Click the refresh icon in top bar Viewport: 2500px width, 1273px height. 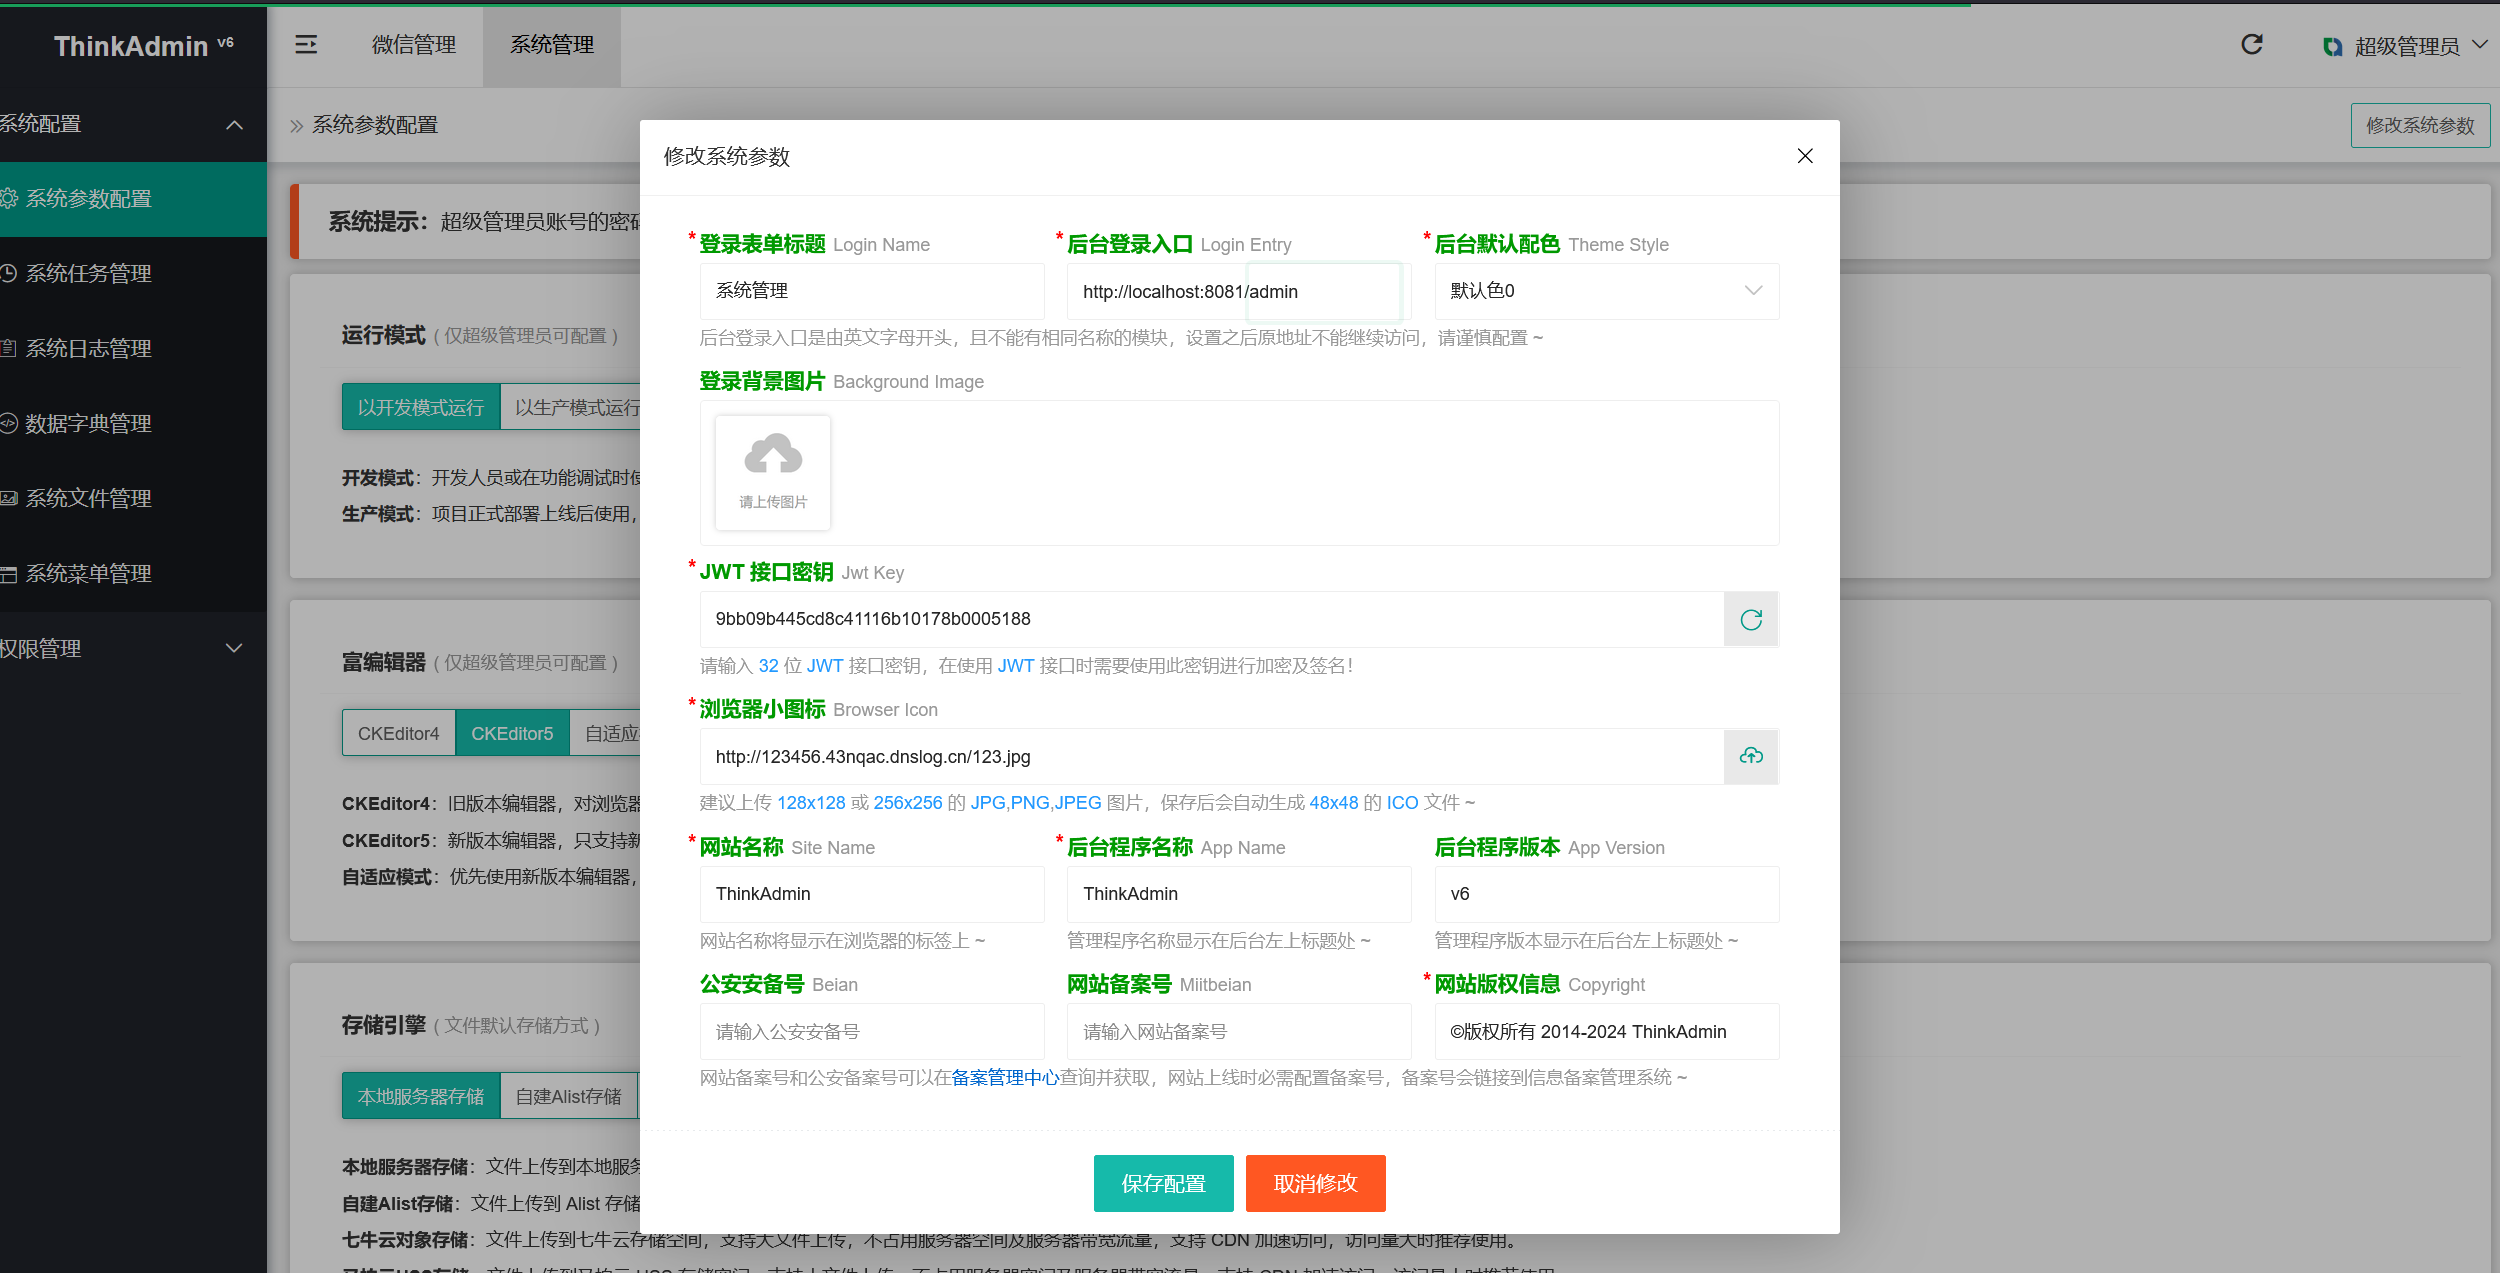(x=2252, y=45)
